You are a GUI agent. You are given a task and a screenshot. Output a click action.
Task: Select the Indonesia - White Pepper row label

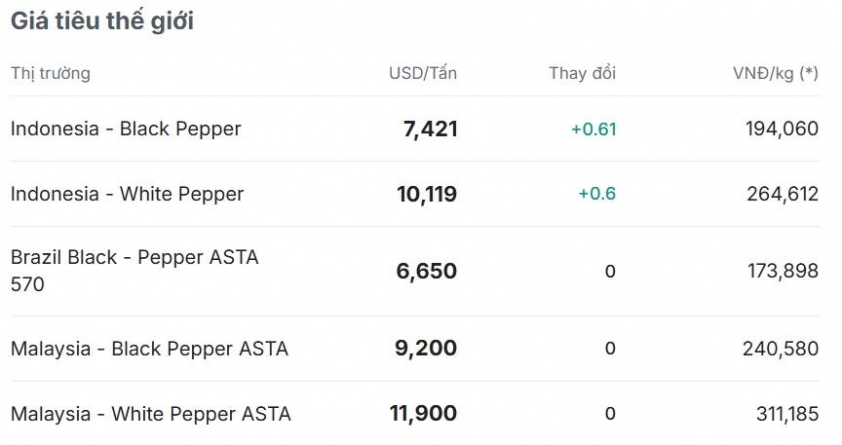tap(127, 194)
